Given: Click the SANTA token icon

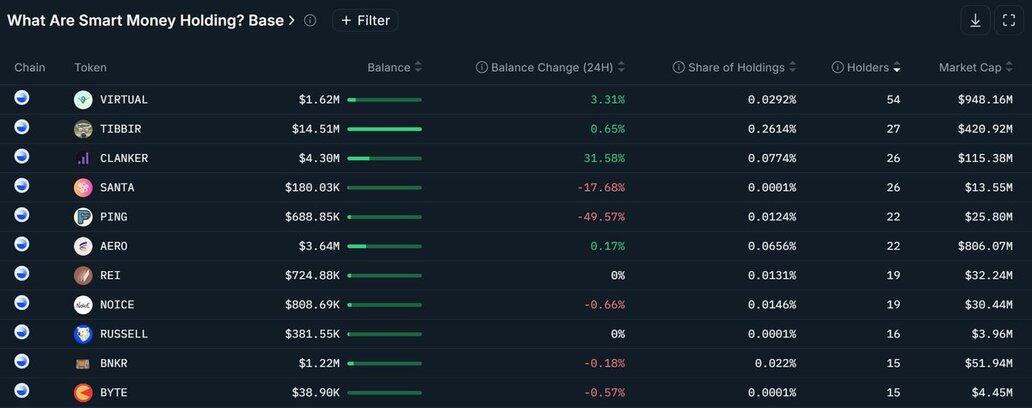Looking at the screenshot, I should [83, 187].
